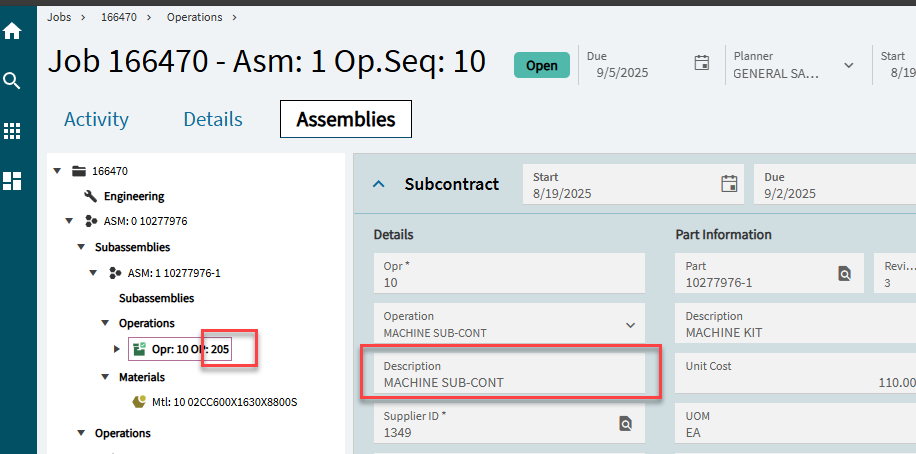Expand Opr: 10 operation tree node
The height and width of the screenshot is (454, 916).
(117, 349)
